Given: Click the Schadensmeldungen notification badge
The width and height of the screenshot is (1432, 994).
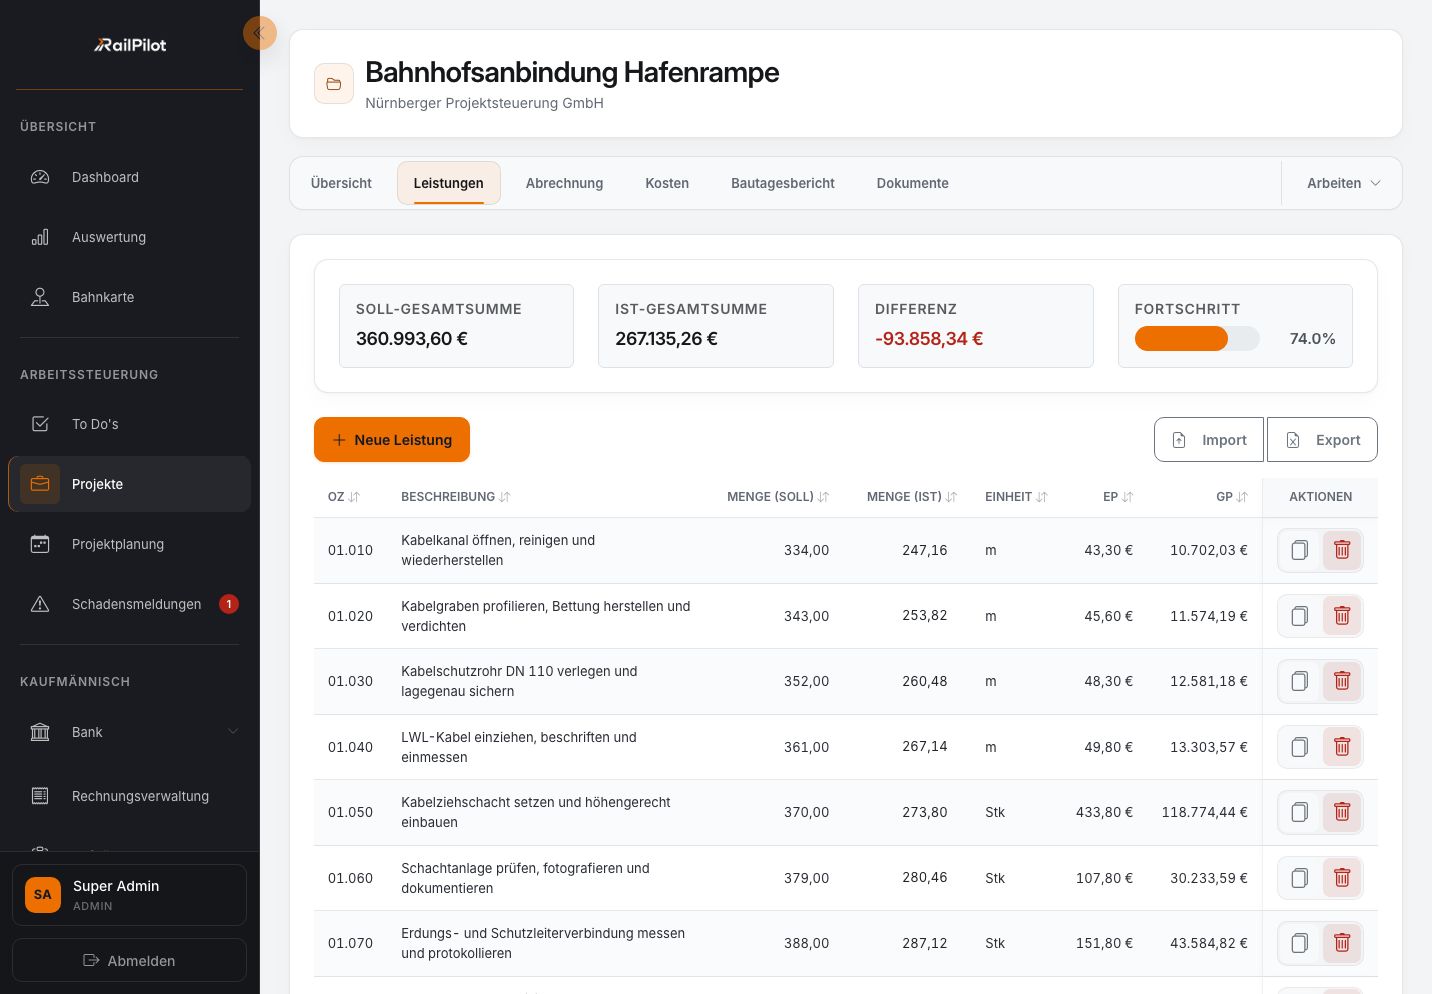Looking at the screenshot, I should pyautogui.click(x=229, y=604).
